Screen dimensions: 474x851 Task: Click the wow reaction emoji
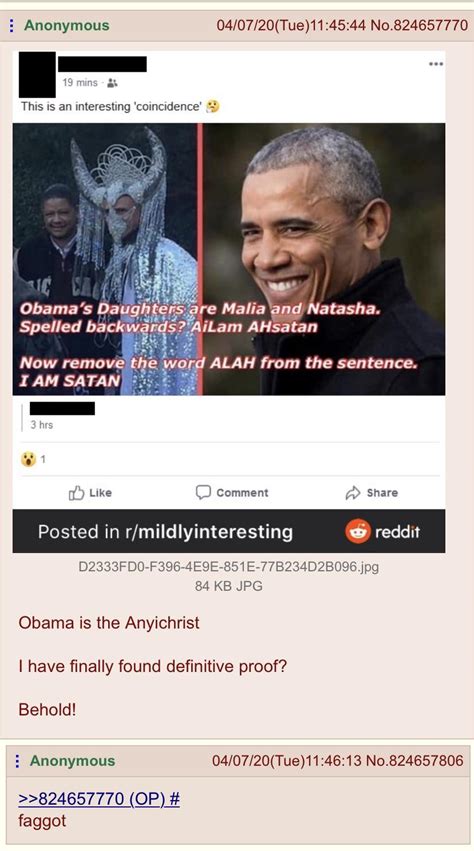[x=28, y=459]
